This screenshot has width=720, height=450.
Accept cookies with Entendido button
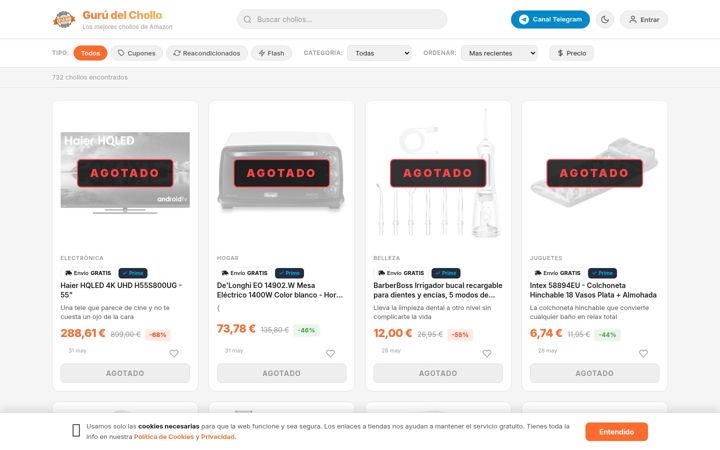616,432
